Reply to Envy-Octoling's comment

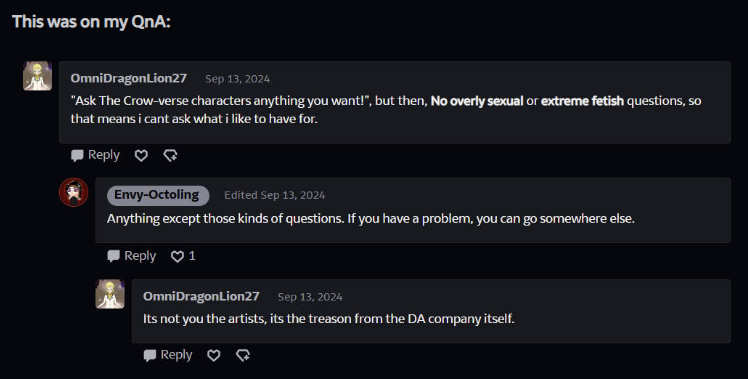click(132, 256)
